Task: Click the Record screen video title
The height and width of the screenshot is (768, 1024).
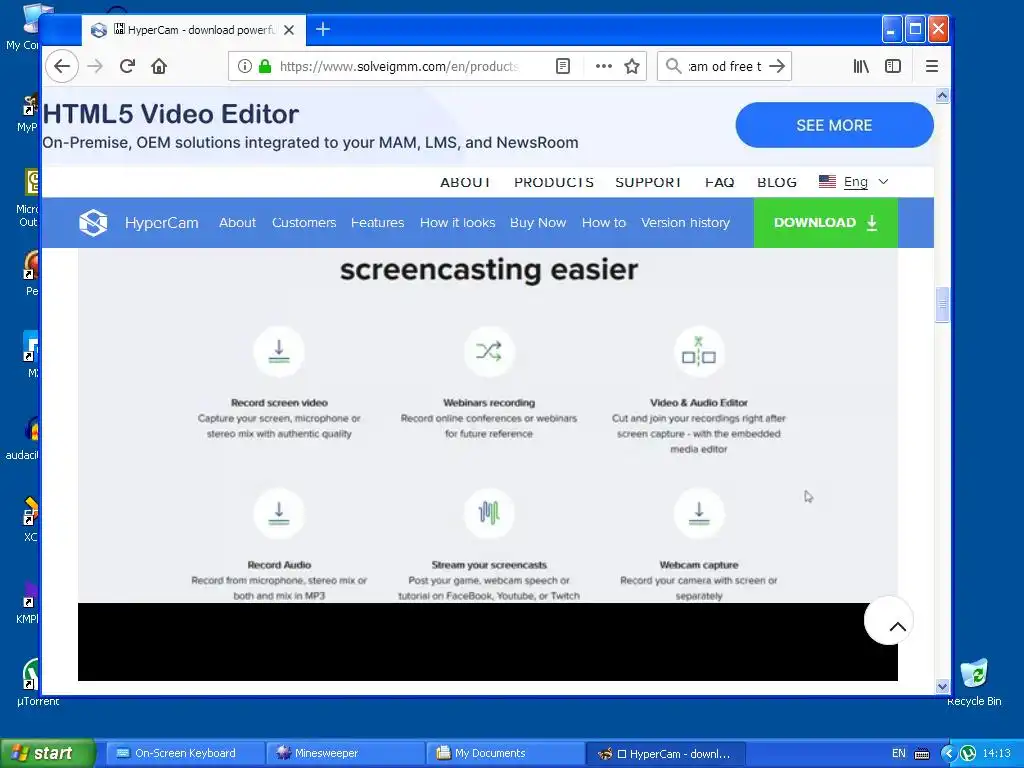Action: [x=279, y=403]
